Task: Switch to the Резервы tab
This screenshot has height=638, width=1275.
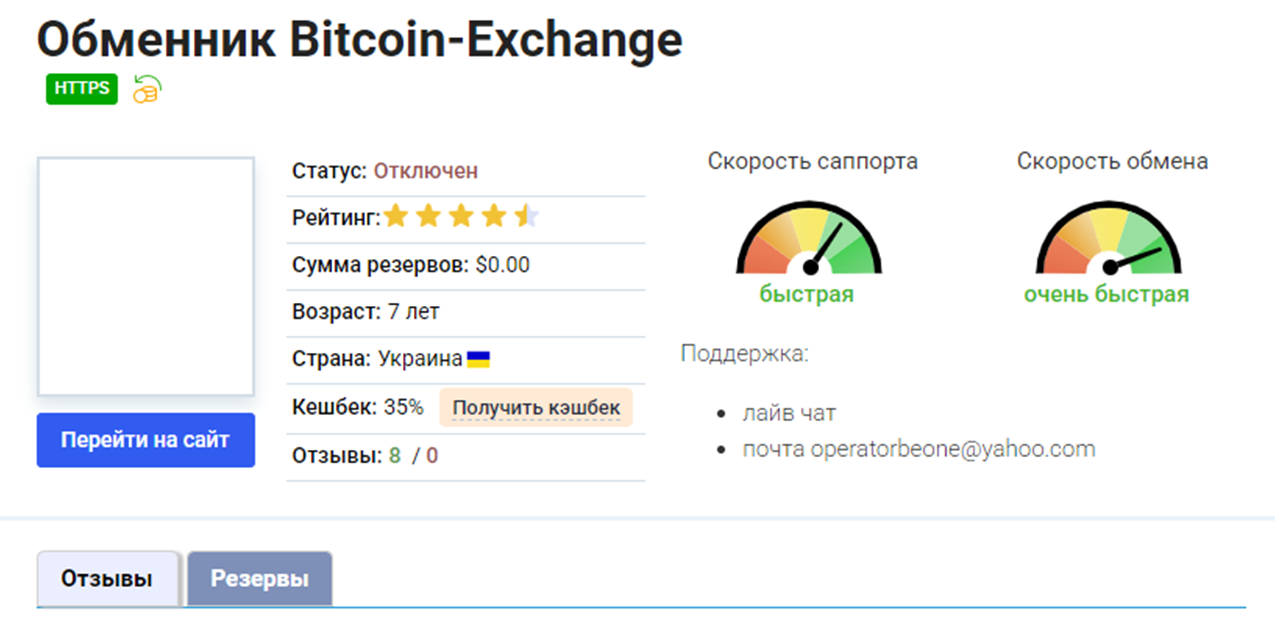Action: pos(259,579)
